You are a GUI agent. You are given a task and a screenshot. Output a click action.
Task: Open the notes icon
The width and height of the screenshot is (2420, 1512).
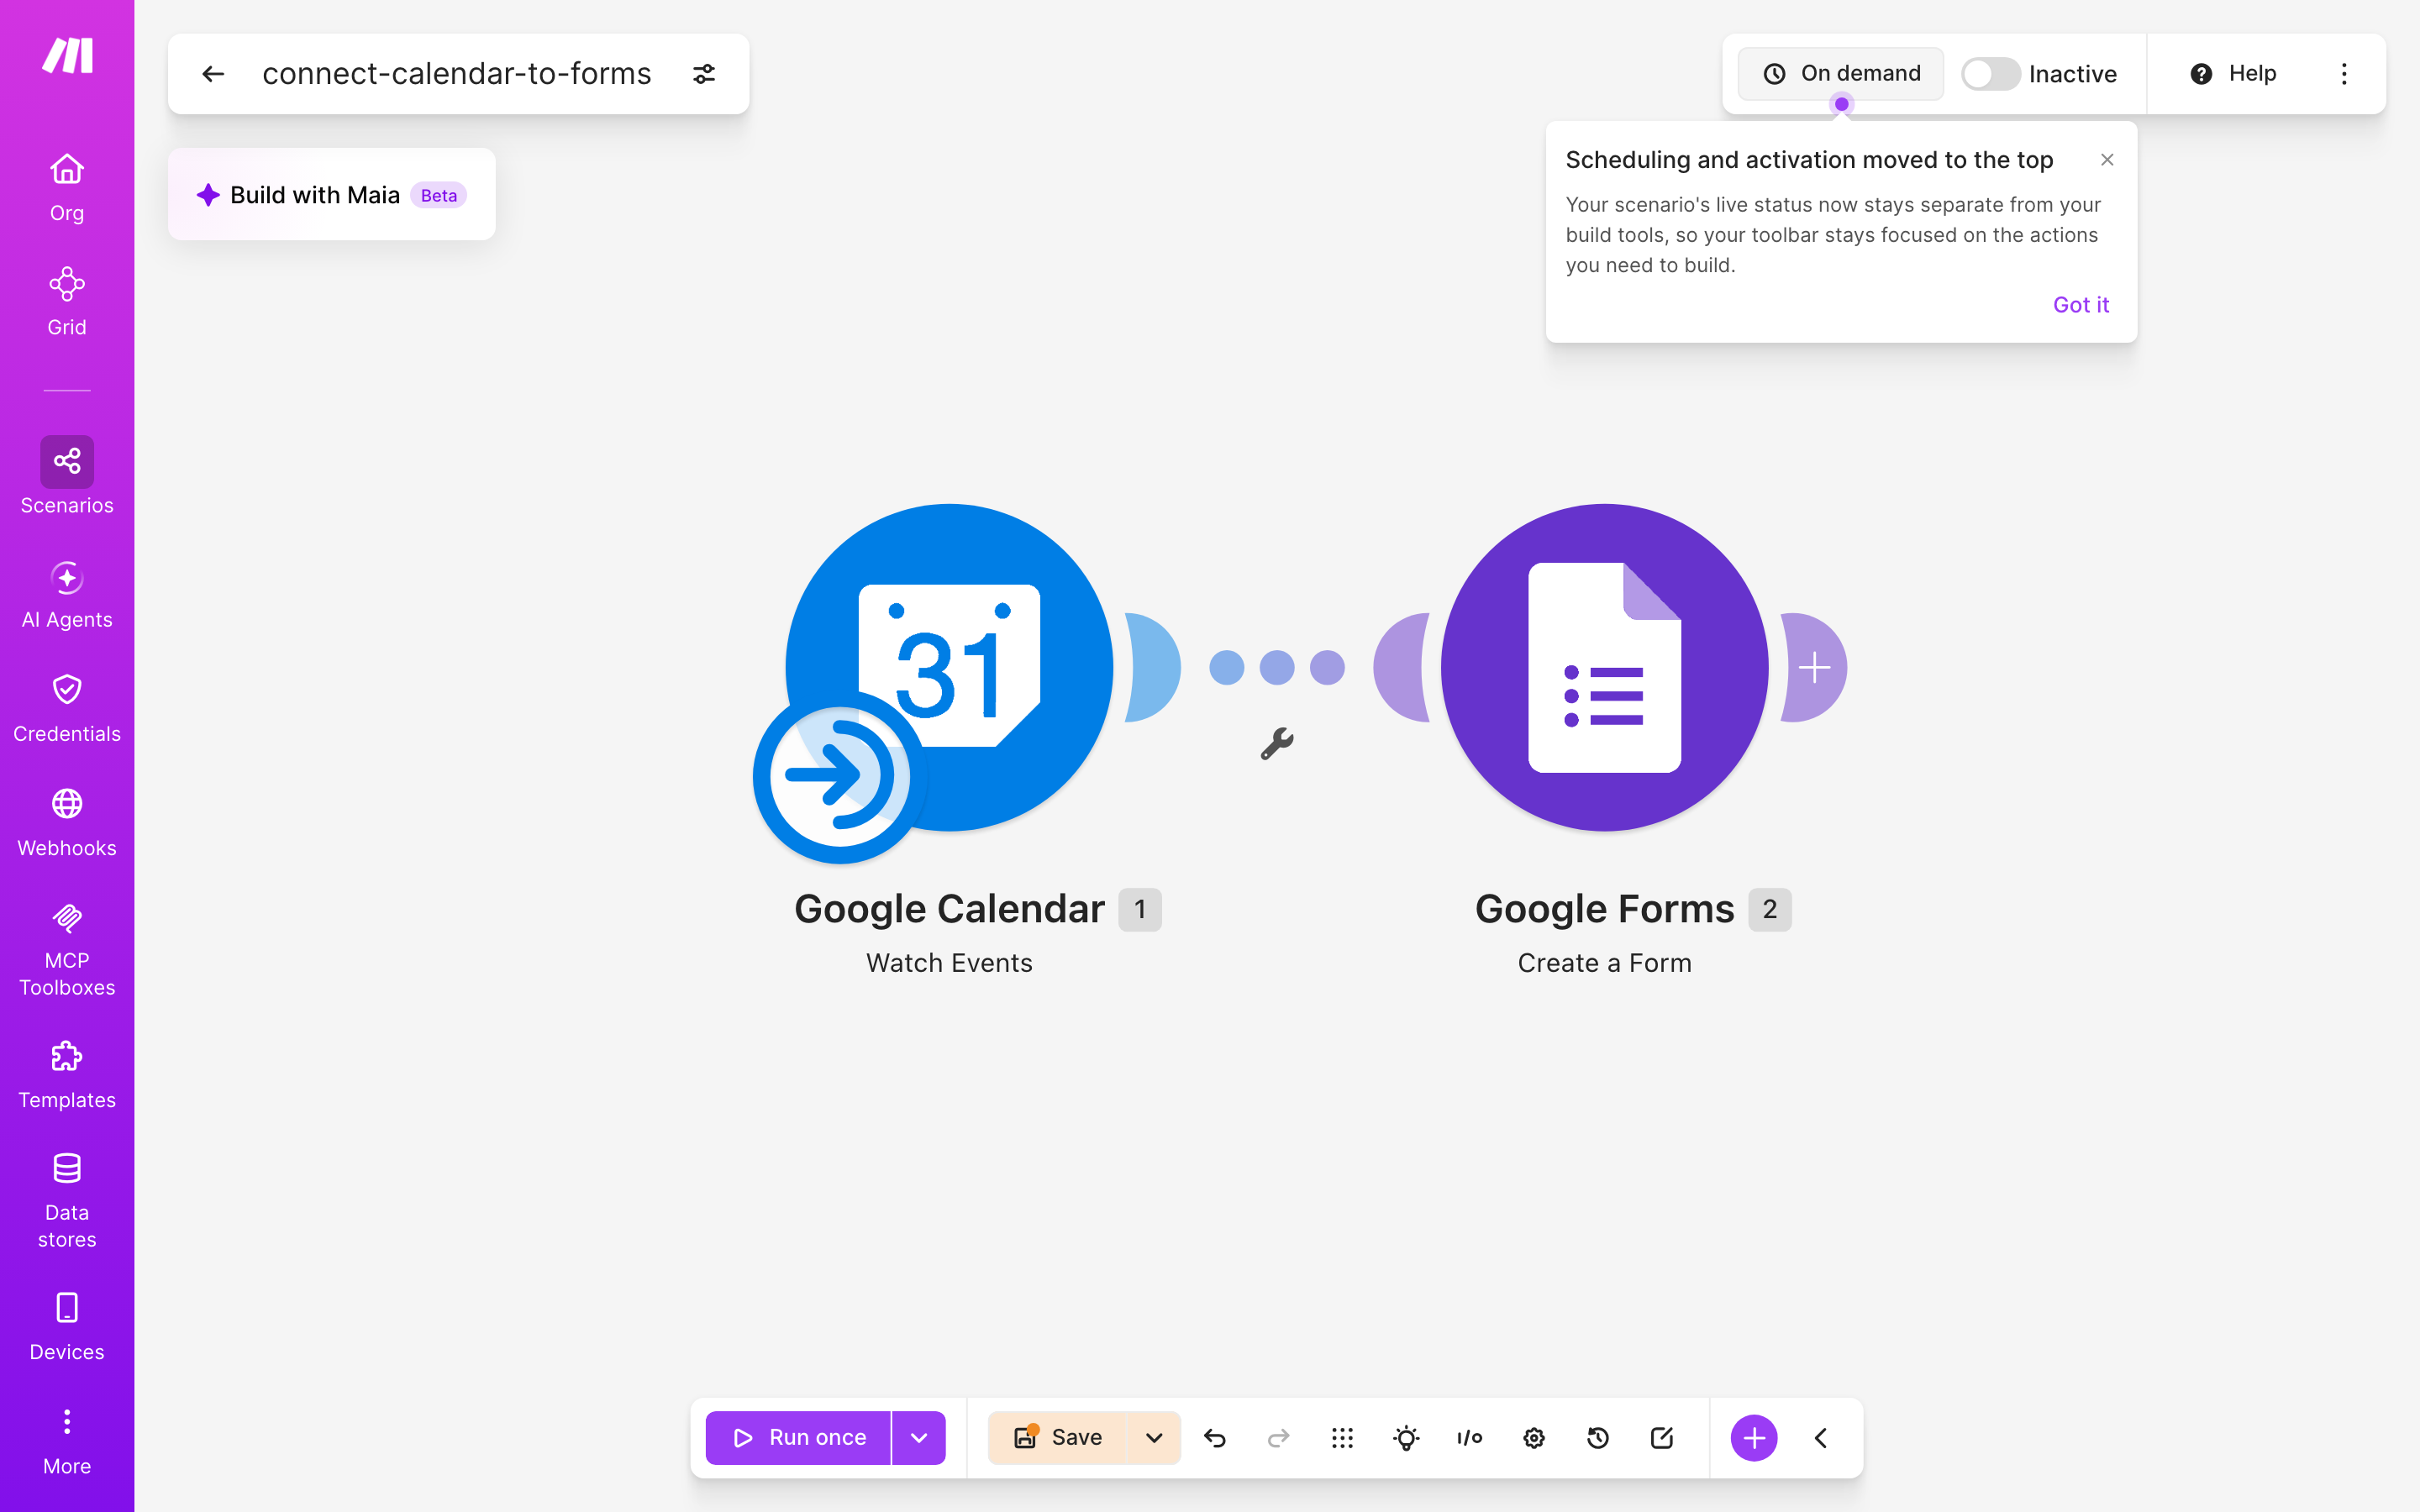point(1662,1438)
